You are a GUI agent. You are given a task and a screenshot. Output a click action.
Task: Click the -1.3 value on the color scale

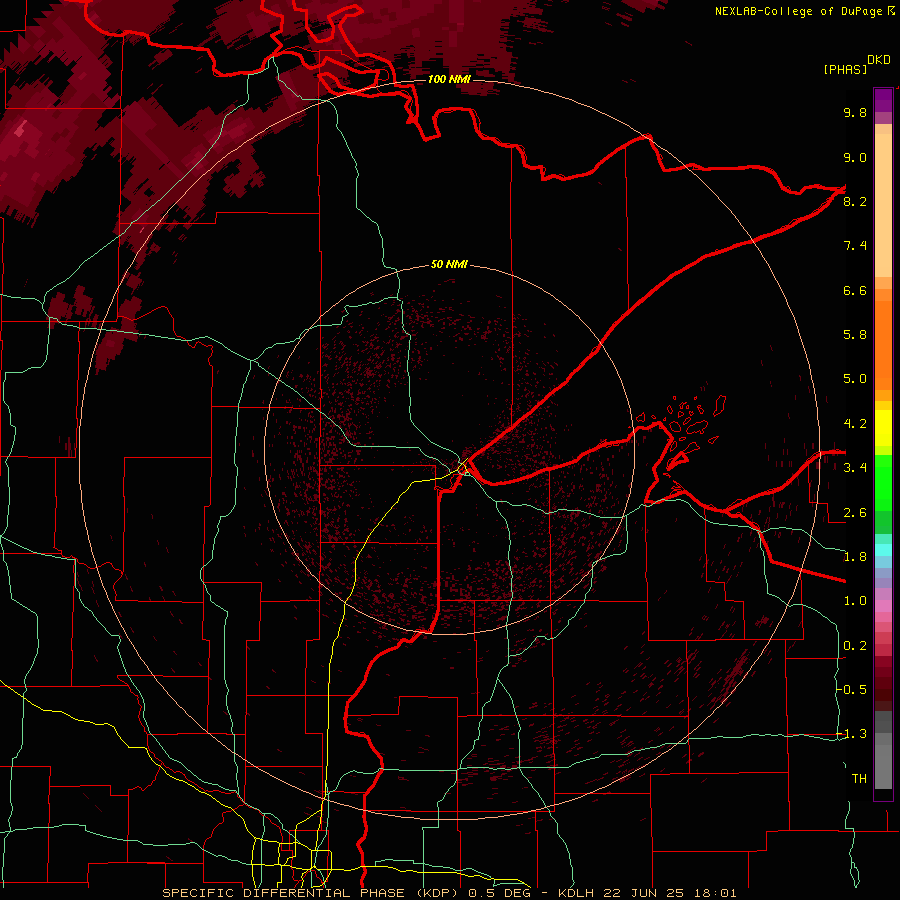[x=852, y=734]
